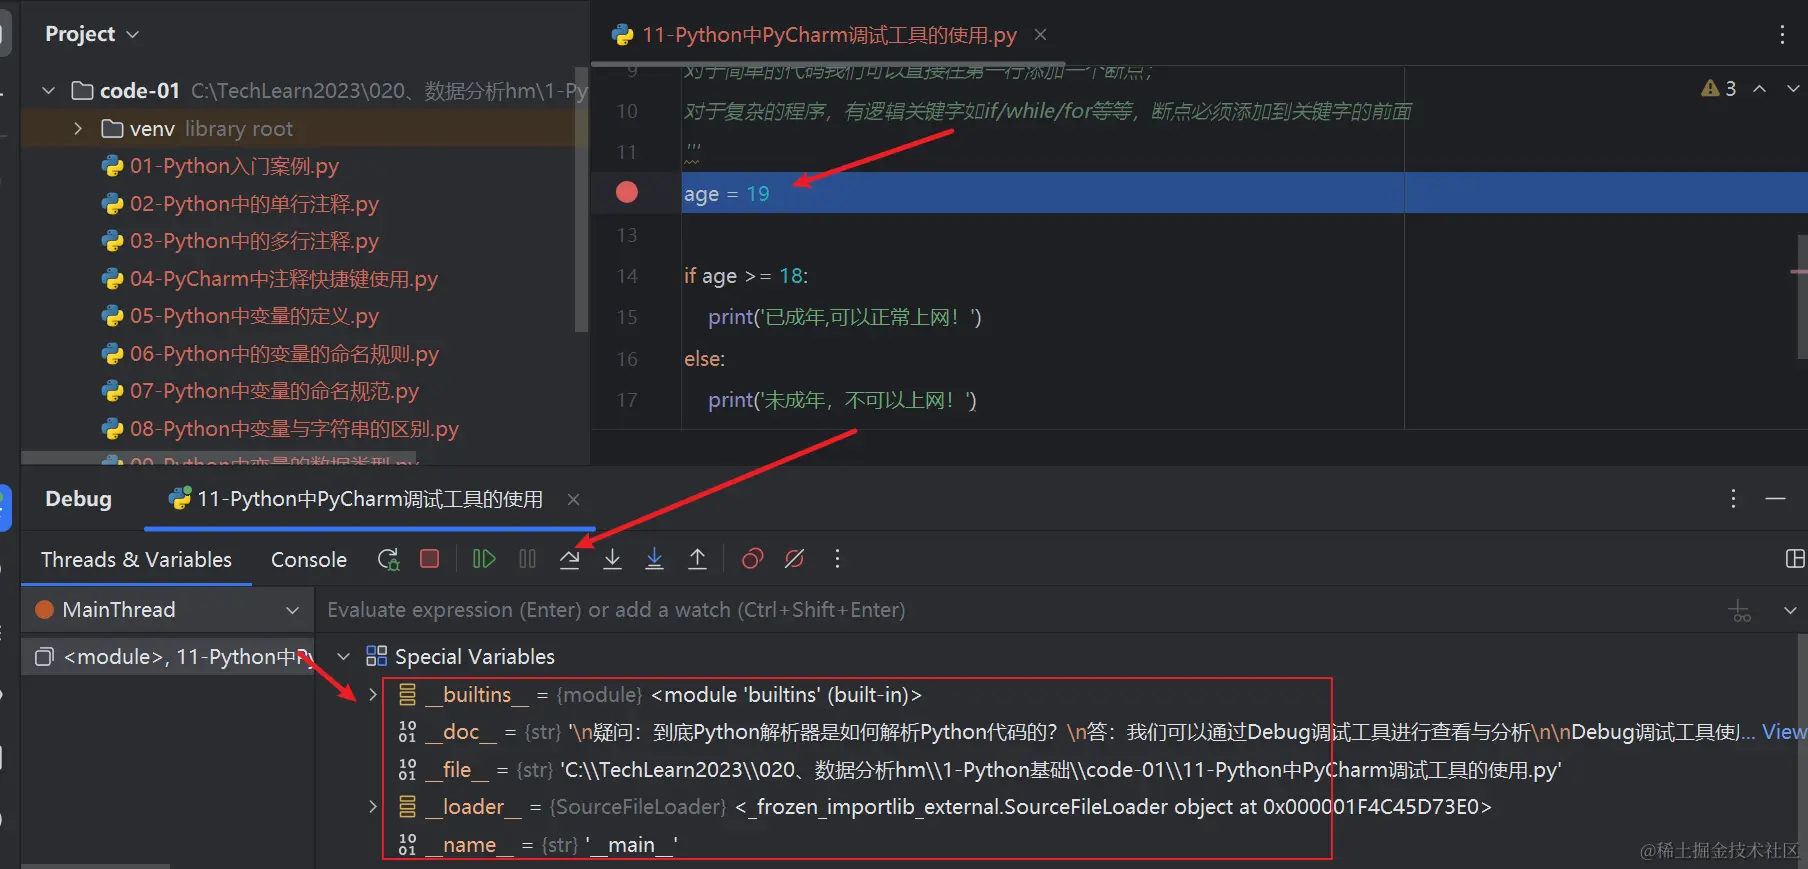This screenshot has width=1808, height=869.
Task: Stop the debug session
Action: [x=430, y=559]
